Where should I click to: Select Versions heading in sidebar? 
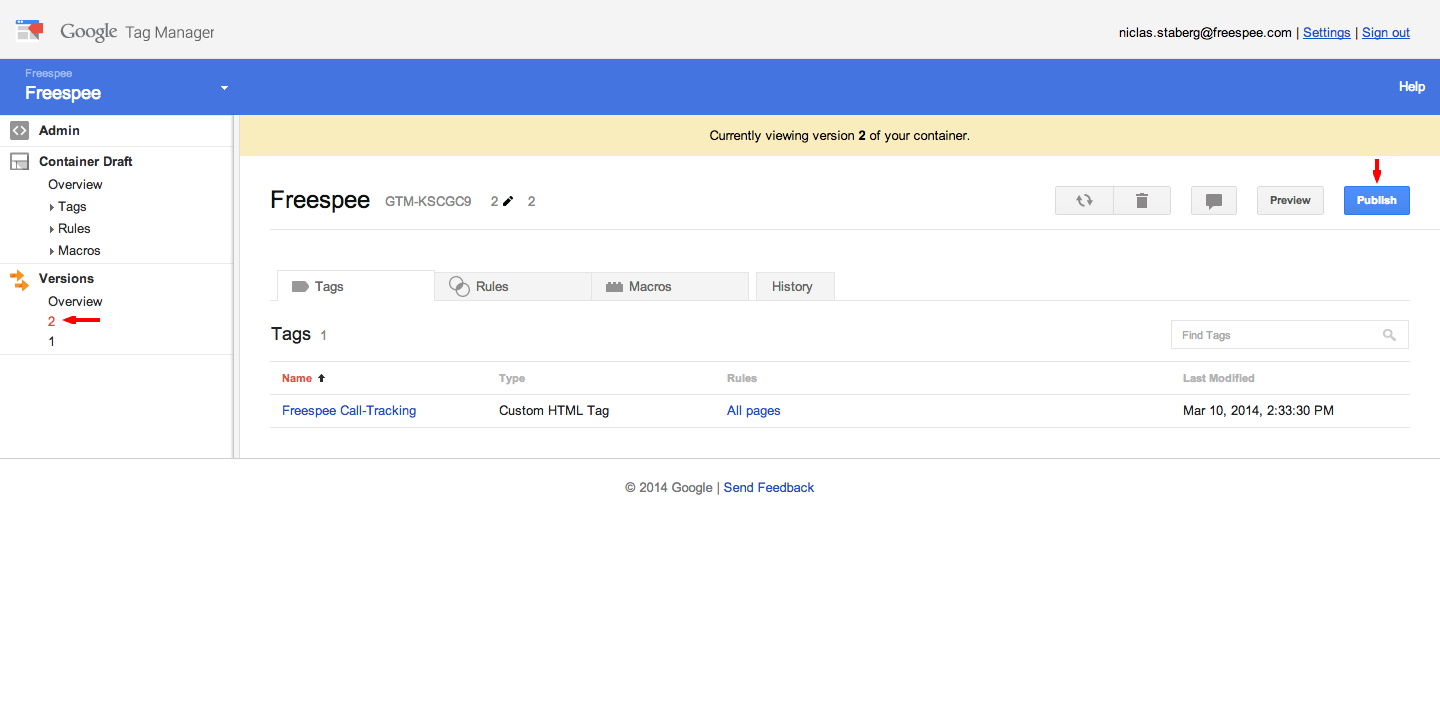coord(66,279)
